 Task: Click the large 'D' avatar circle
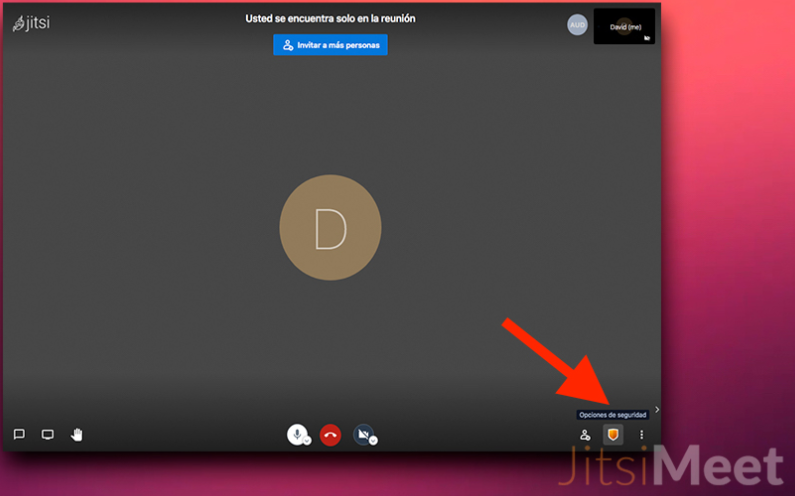(330, 228)
